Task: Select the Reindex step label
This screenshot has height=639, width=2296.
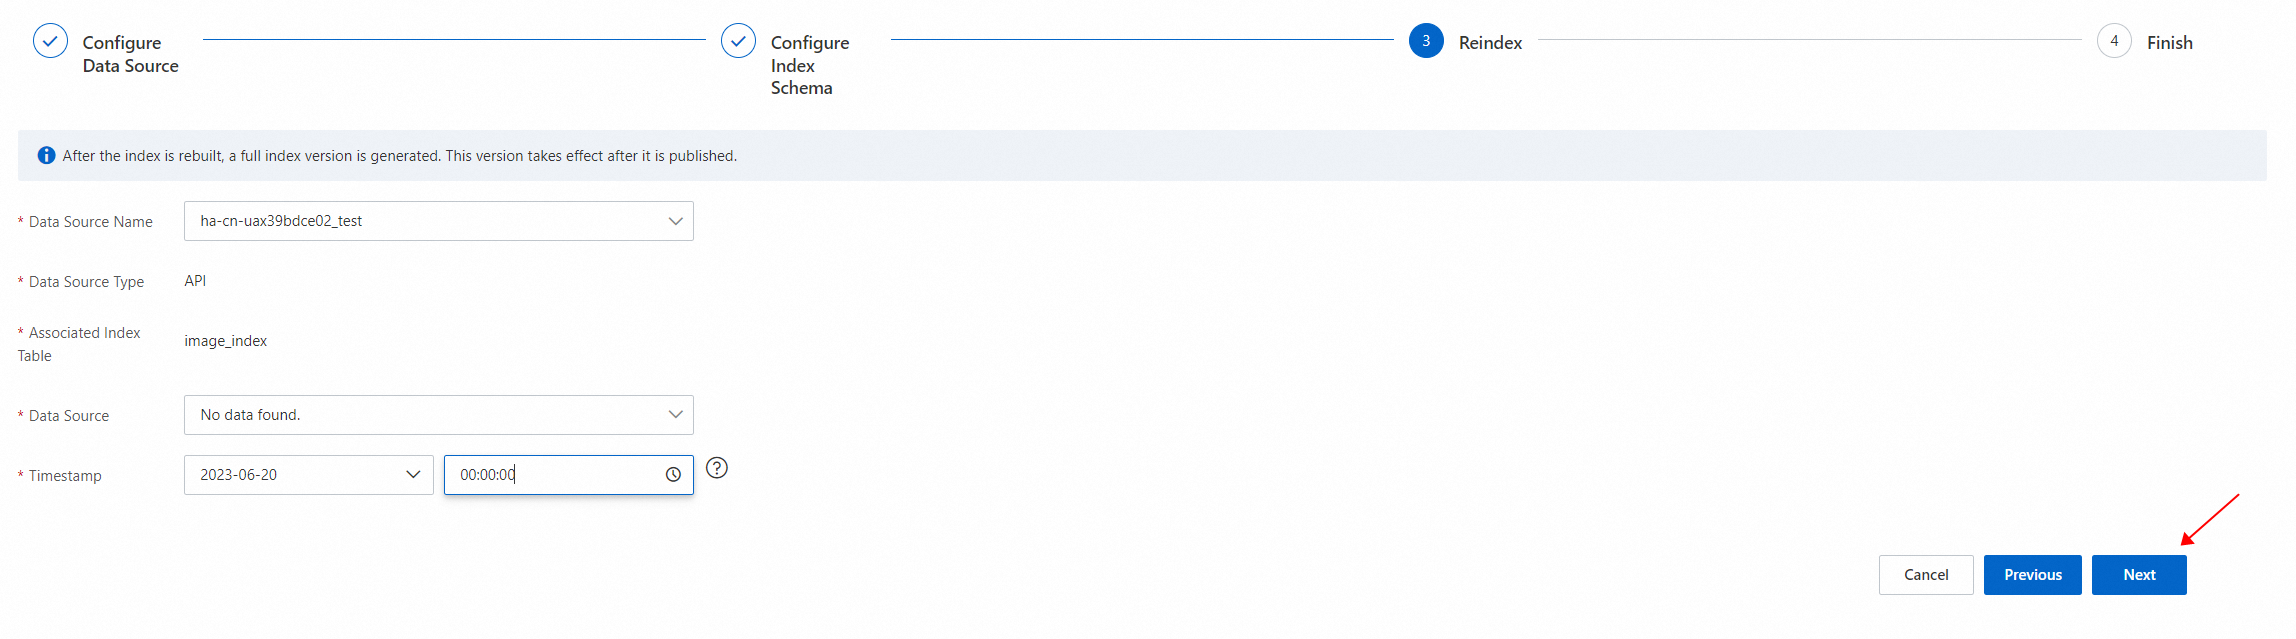Action: pos(1490,43)
